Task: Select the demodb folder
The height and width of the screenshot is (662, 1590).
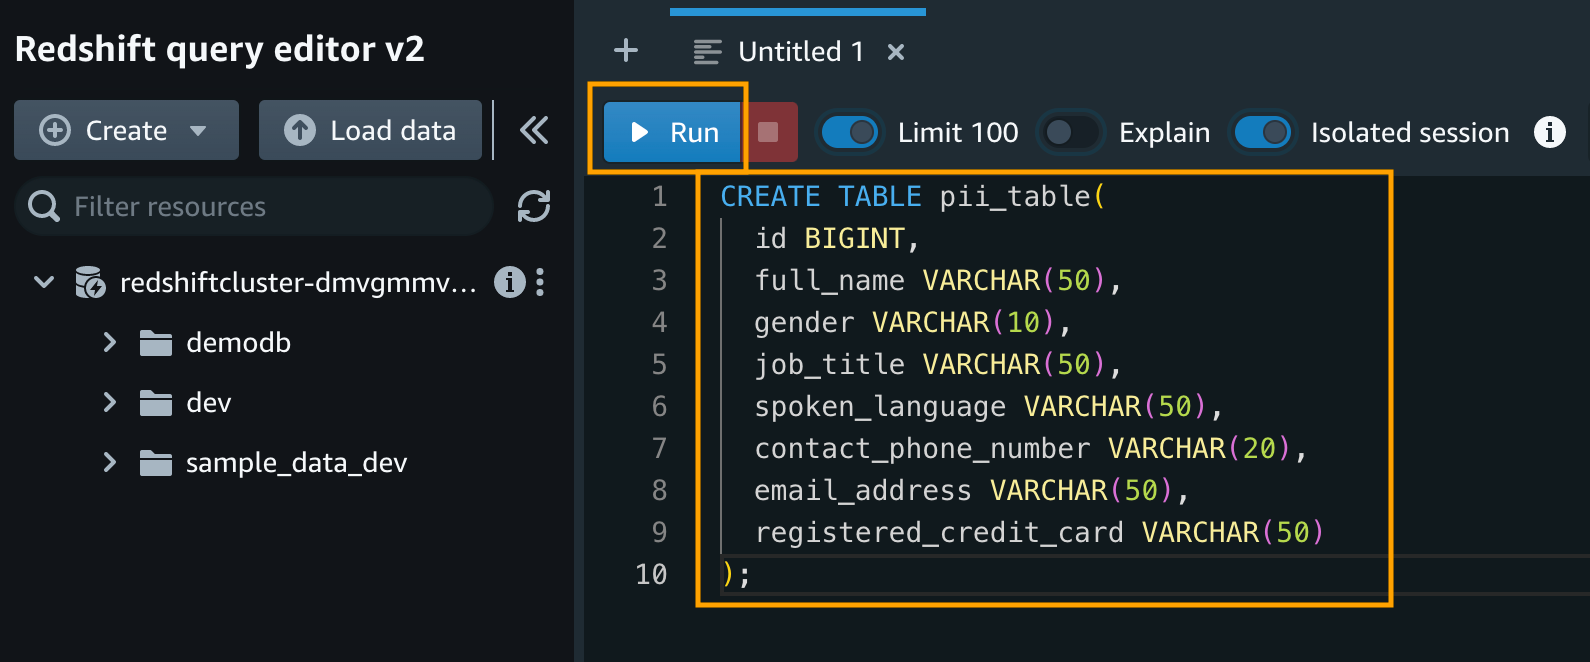Action: [238, 343]
